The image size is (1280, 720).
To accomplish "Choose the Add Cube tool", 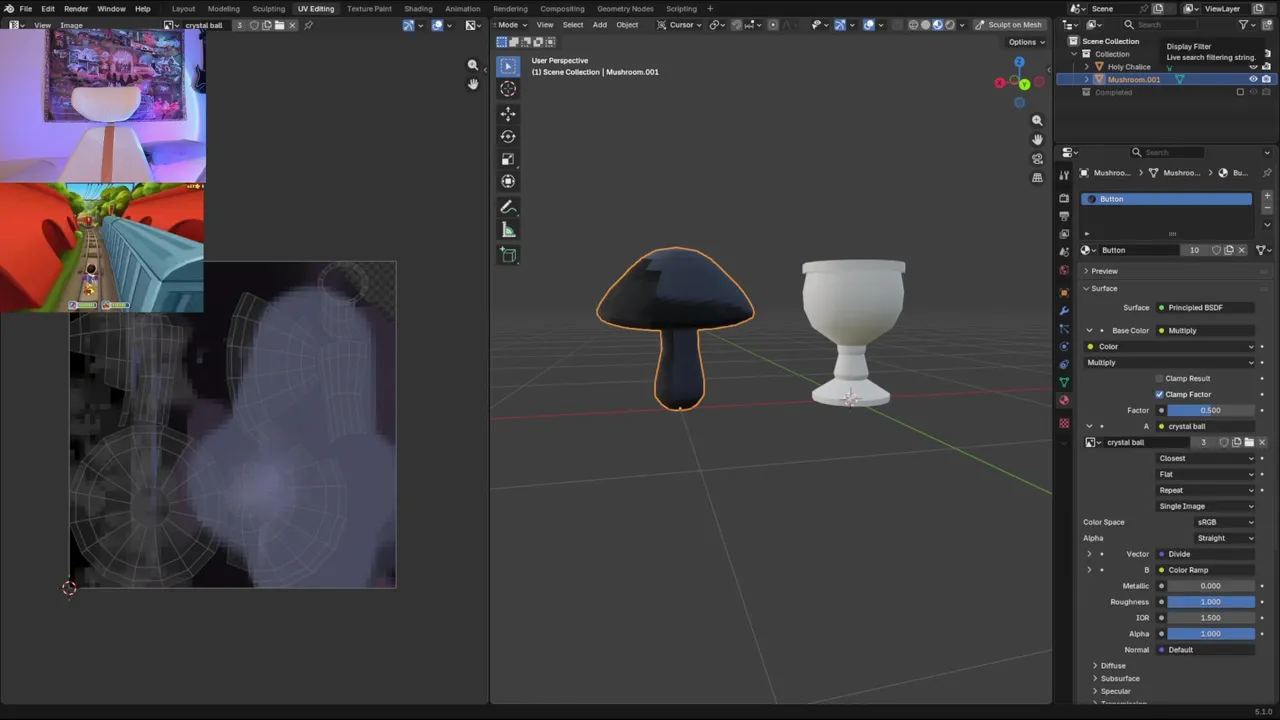I will 508,255.
